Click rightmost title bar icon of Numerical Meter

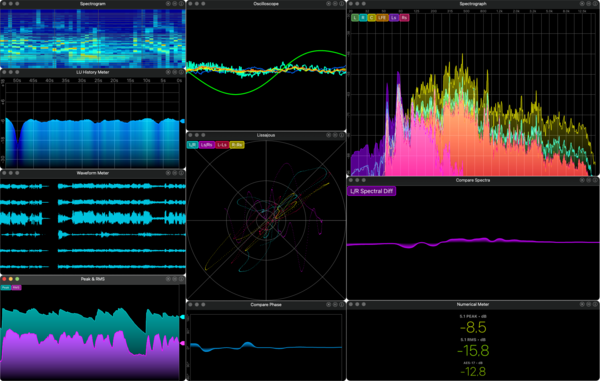(x=595, y=304)
